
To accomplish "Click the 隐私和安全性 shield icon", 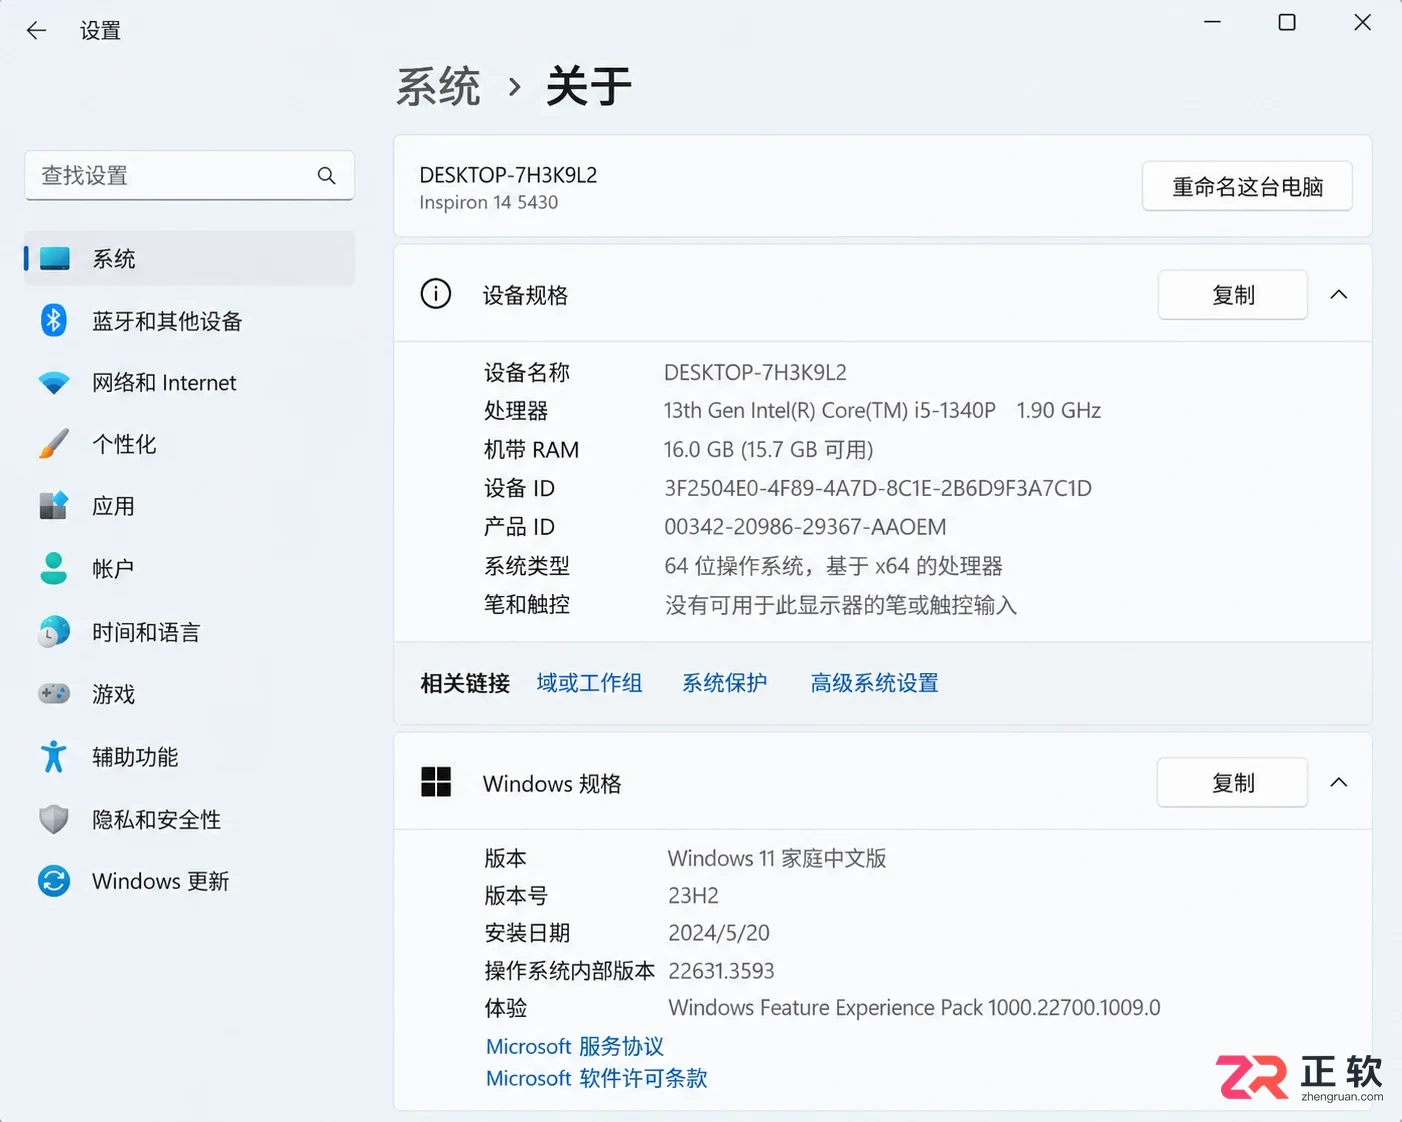I will (54, 820).
